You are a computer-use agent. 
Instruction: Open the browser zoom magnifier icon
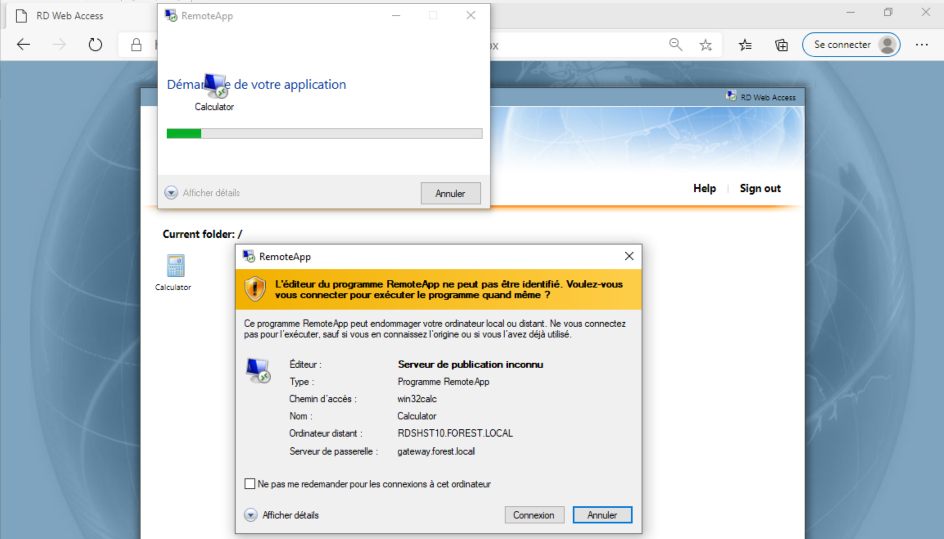[675, 45]
